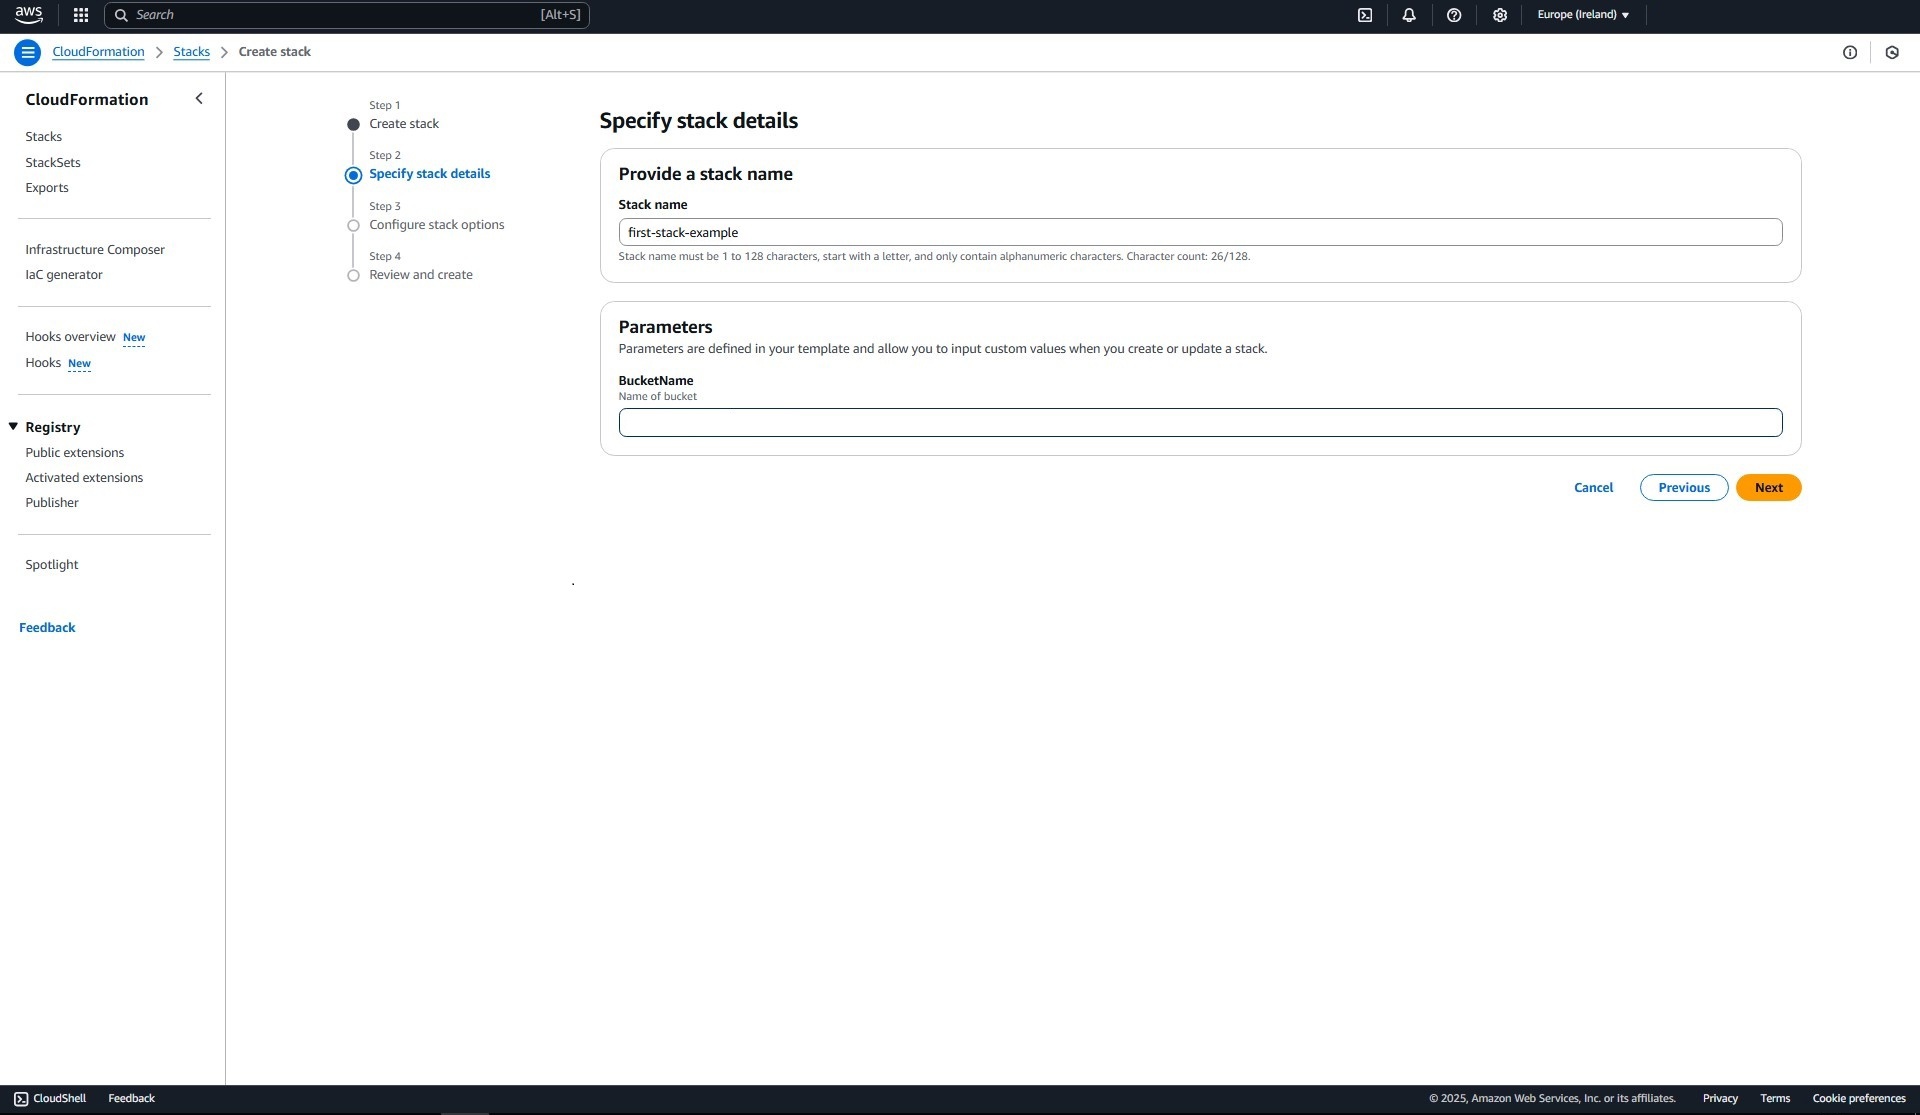
Task: Open the info panel icon
Action: 1849,52
